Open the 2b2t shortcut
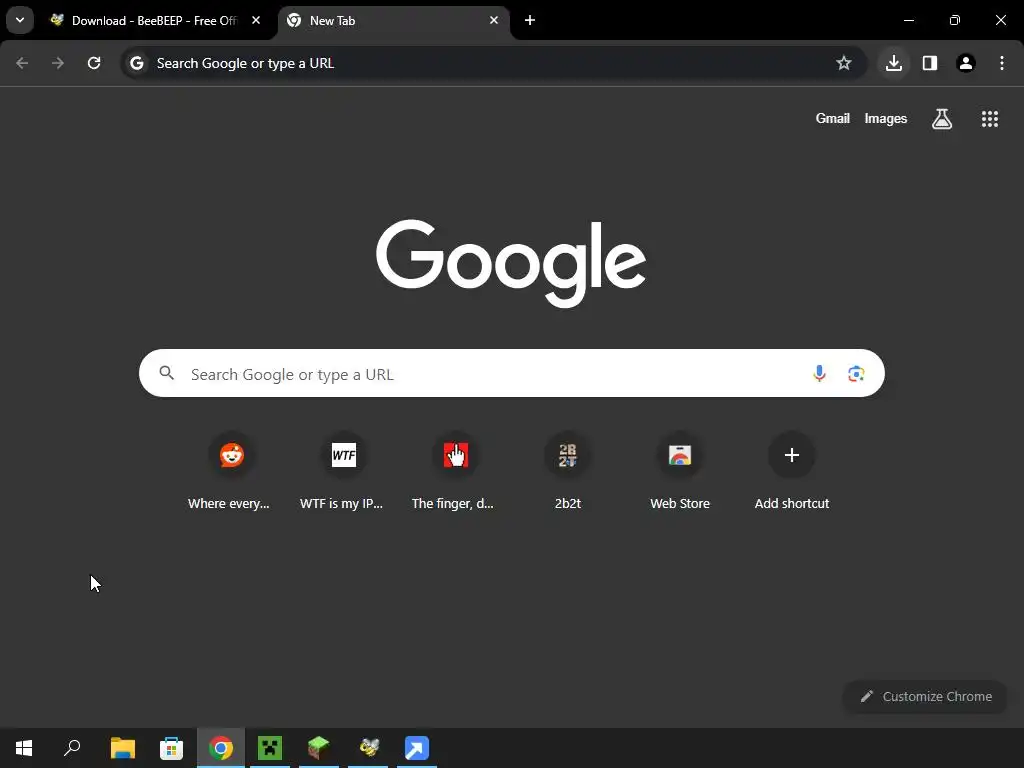1024x768 pixels. click(x=568, y=472)
